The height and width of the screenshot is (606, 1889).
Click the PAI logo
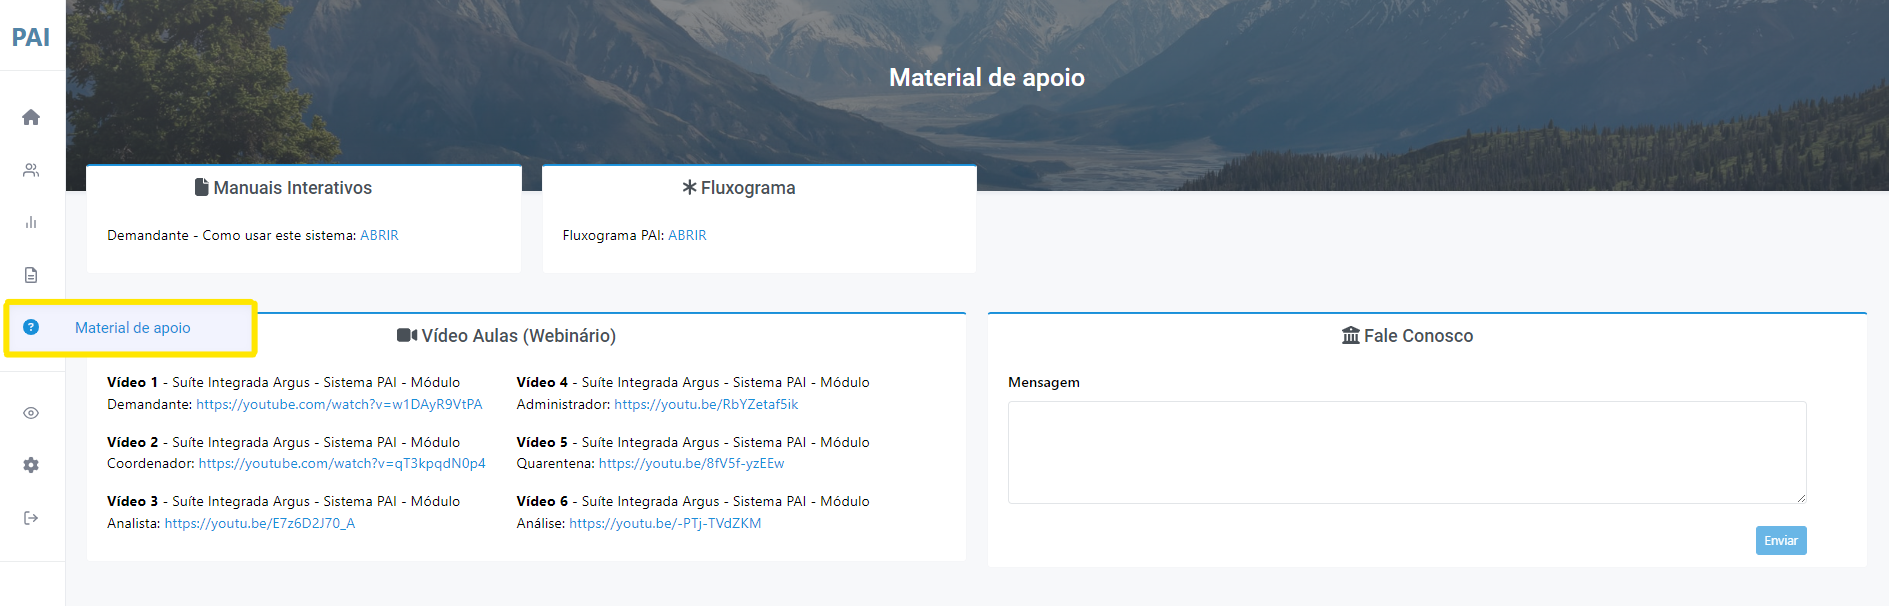click(x=31, y=37)
